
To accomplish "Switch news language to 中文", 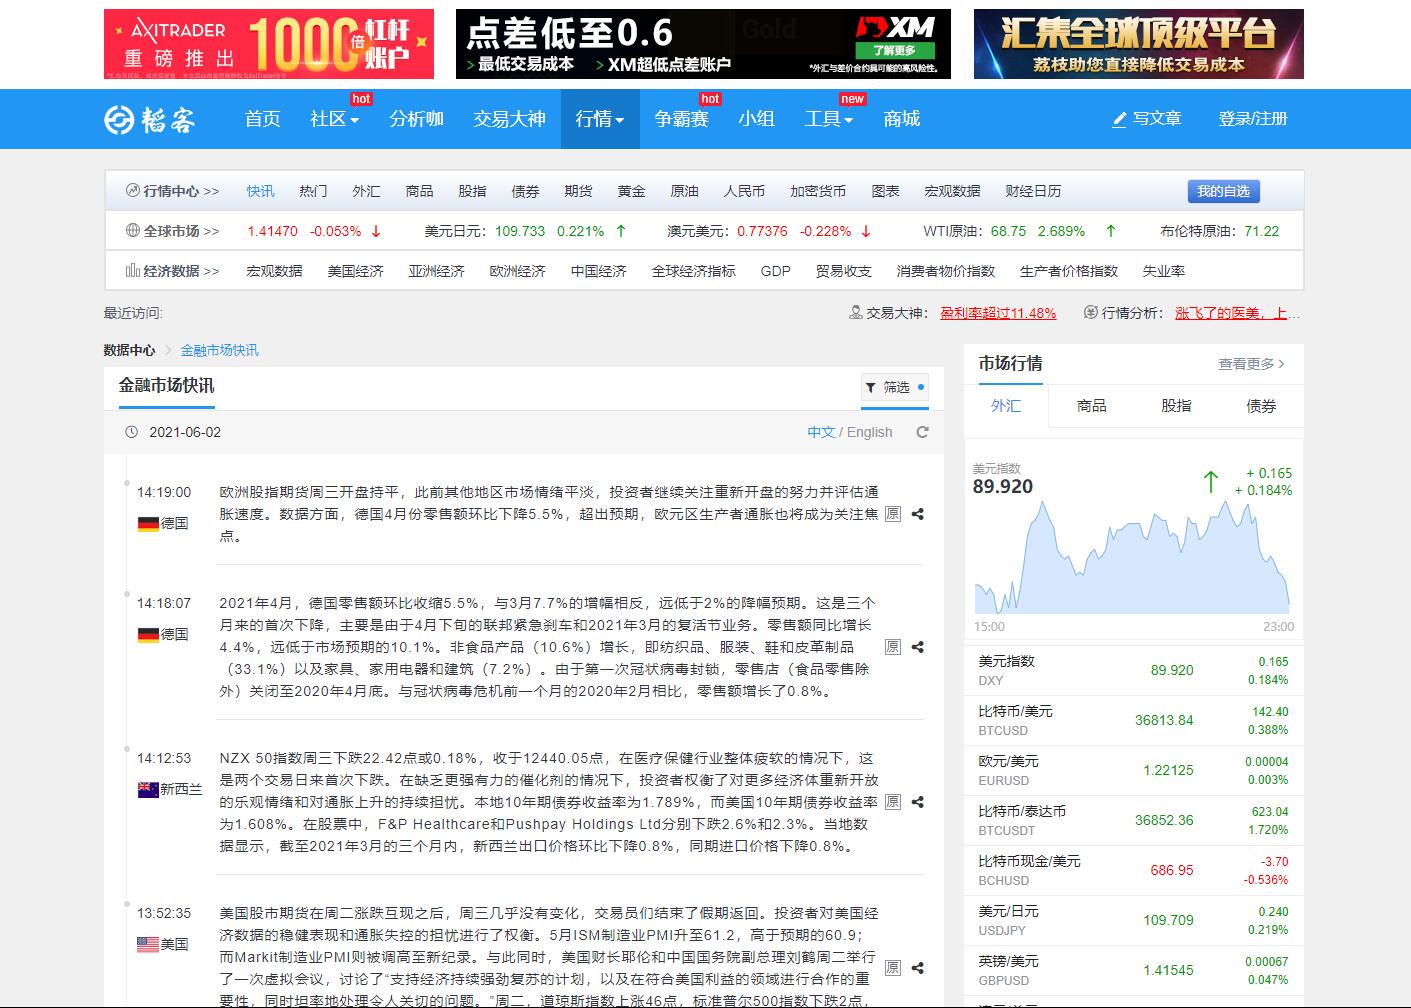I will point(820,432).
